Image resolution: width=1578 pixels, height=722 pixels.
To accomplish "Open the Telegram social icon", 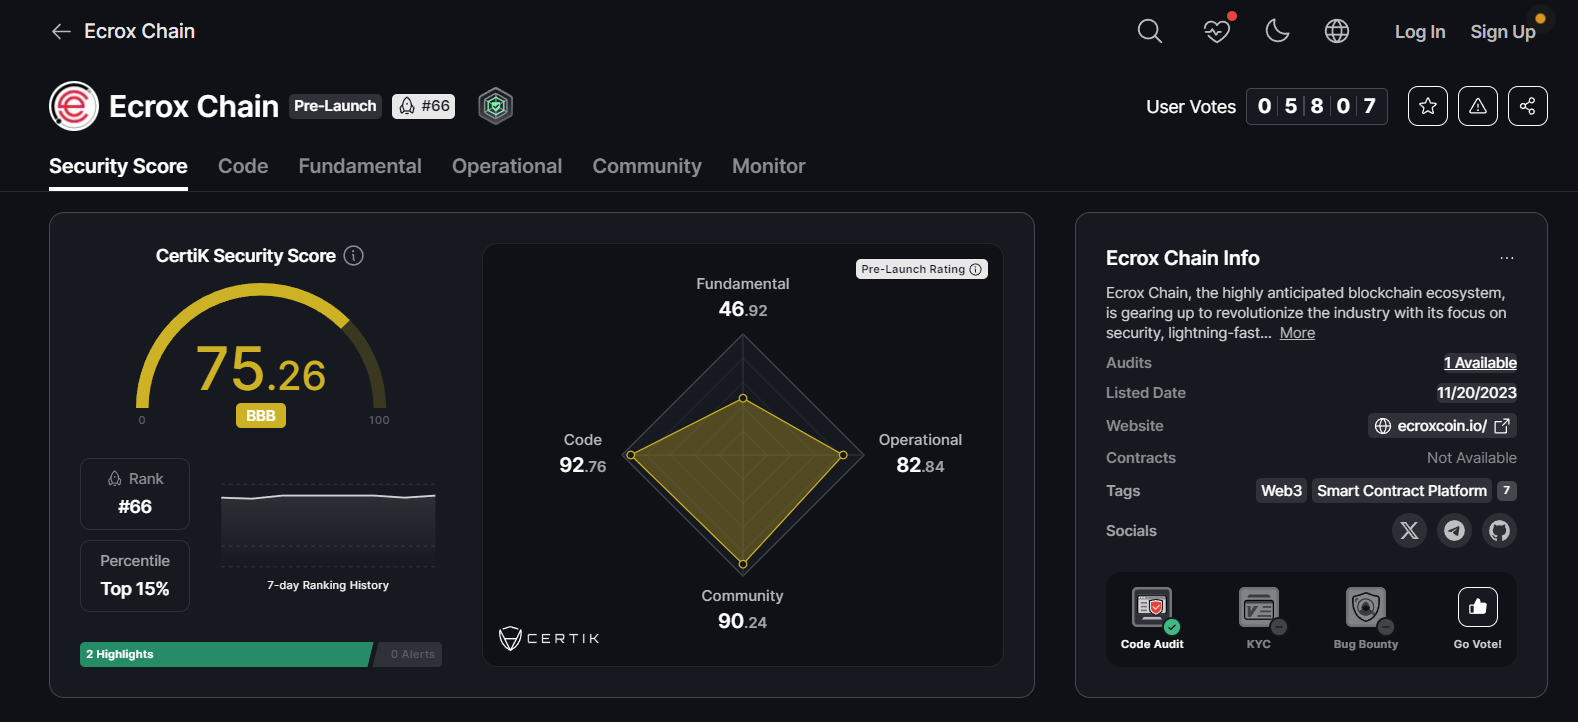I will (x=1454, y=530).
